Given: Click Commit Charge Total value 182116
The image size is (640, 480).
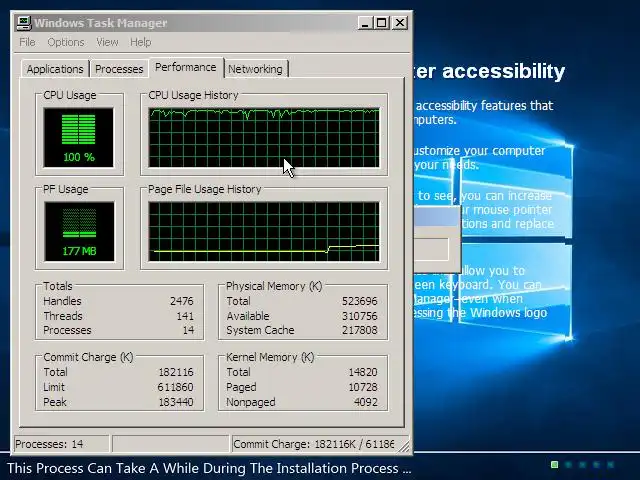Looking at the screenshot, I should click(x=176, y=372).
